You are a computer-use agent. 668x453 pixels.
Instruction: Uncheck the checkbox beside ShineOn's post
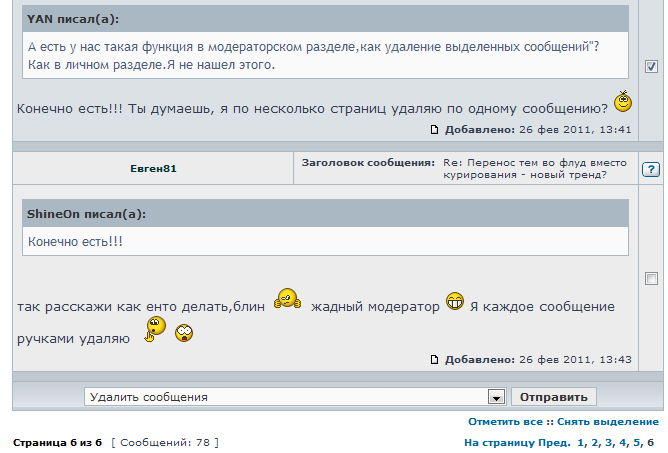651,66
